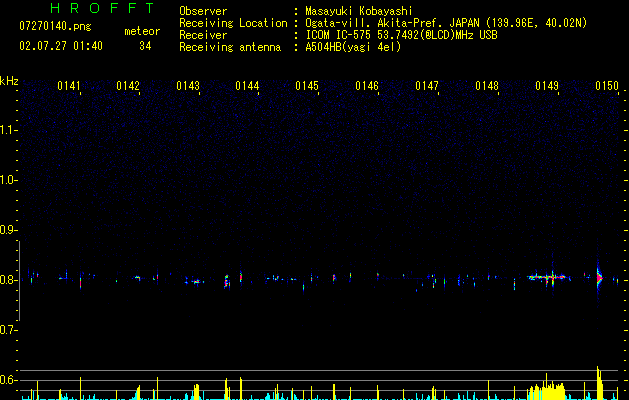The width and height of the screenshot is (629, 400).
Task: Click the 0143 time marker
Action: point(188,86)
